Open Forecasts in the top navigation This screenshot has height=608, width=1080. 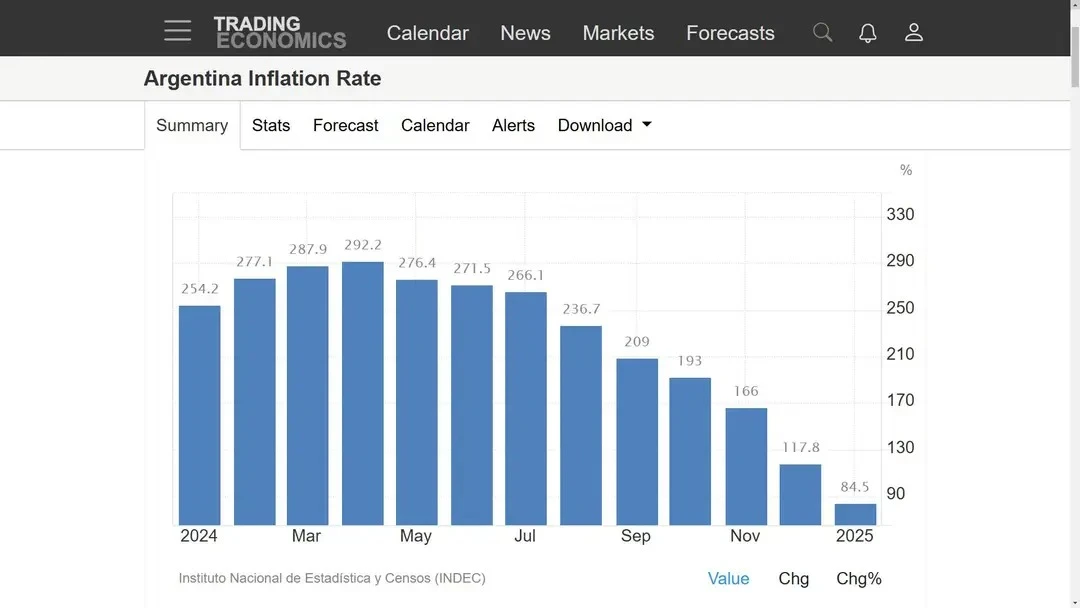[730, 33]
